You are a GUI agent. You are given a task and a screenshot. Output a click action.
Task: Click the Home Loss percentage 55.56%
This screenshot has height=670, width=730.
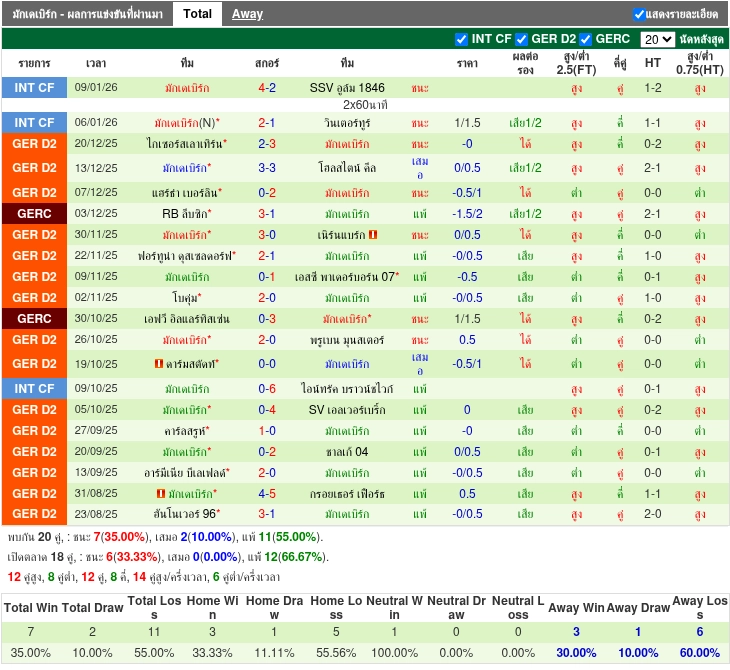[x=336, y=653]
